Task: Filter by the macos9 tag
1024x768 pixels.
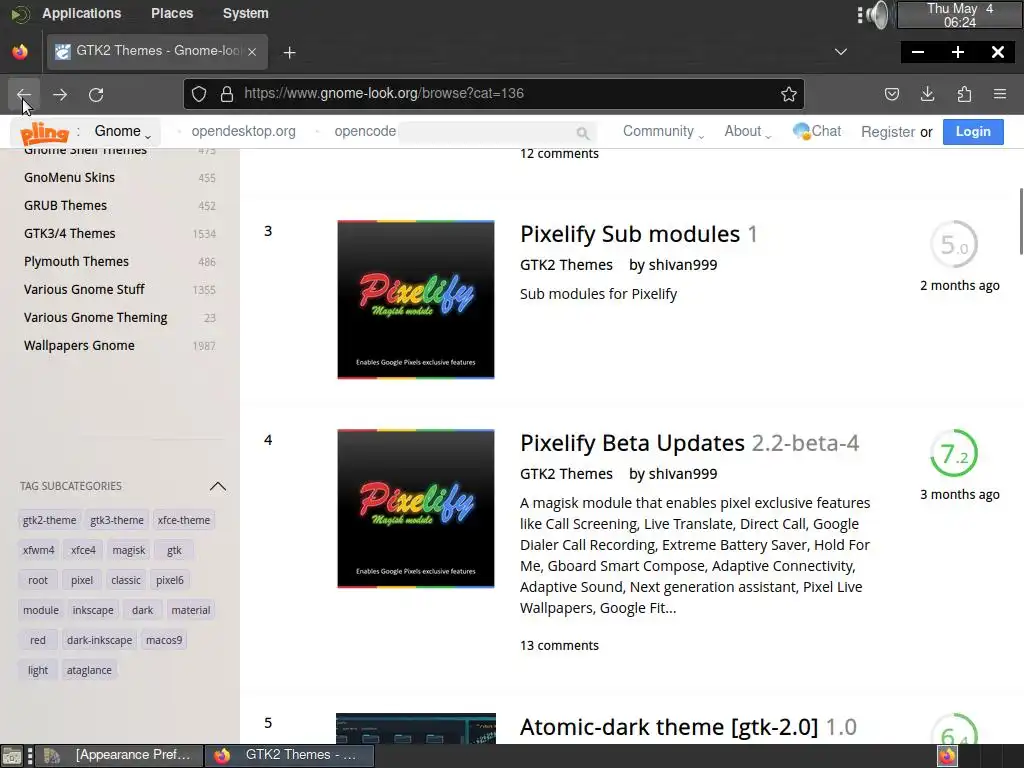Action: point(164,640)
